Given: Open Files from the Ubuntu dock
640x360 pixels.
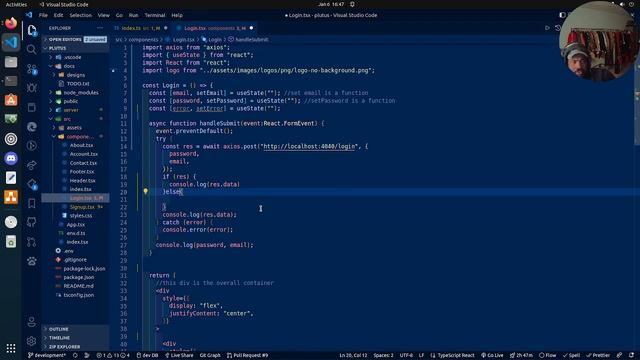Looking at the screenshot, I should (x=11, y=62).
